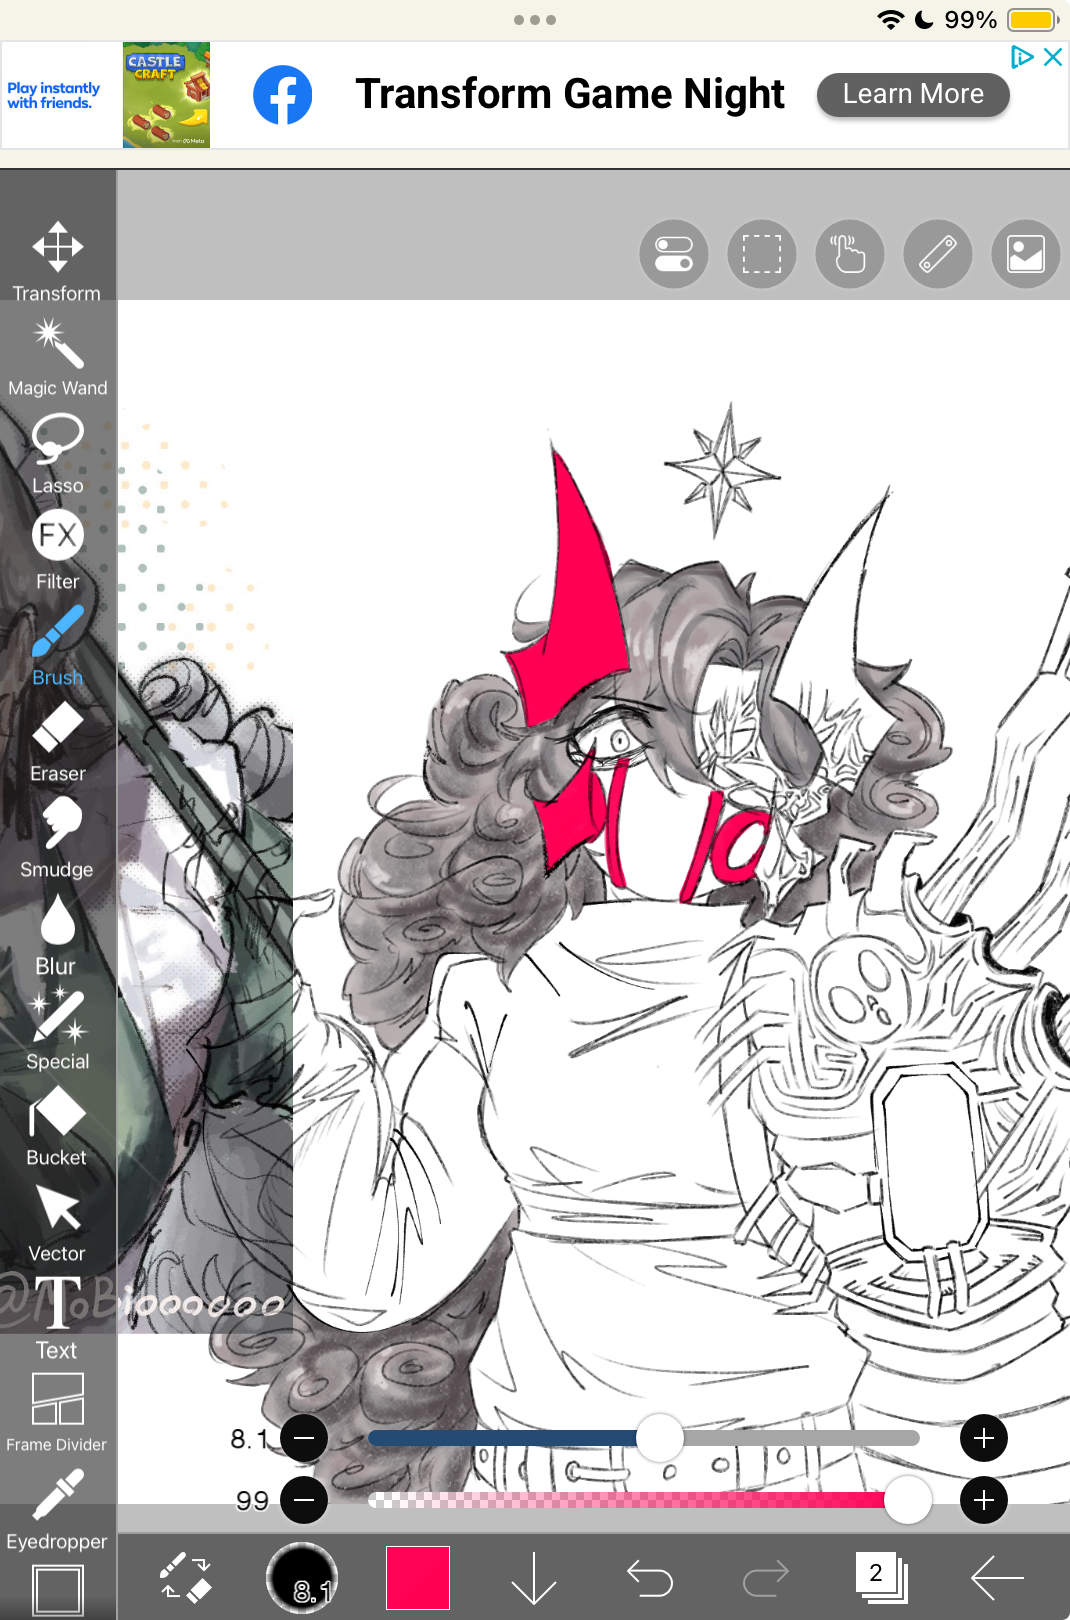
Task: Hide toolbar with the down arrow
Action: tap(534, 1578)
